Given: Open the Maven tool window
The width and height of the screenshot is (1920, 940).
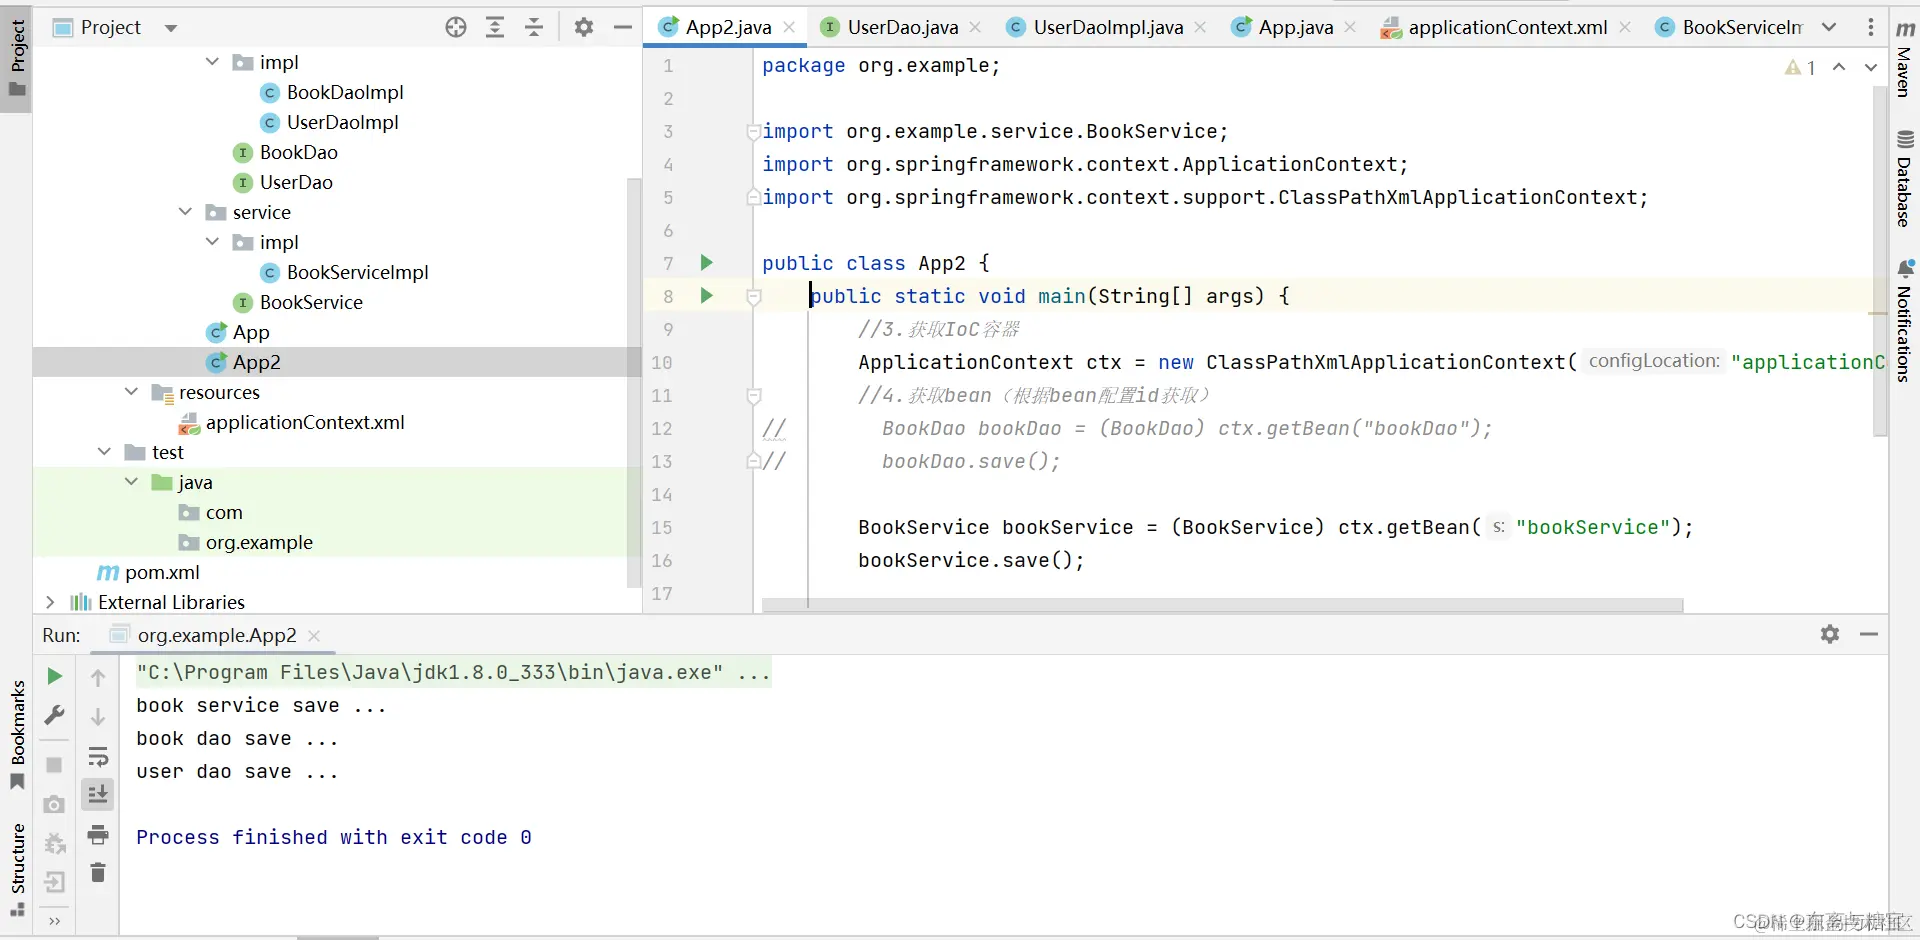Looking at the screenshot, I should click(1905, 60).
